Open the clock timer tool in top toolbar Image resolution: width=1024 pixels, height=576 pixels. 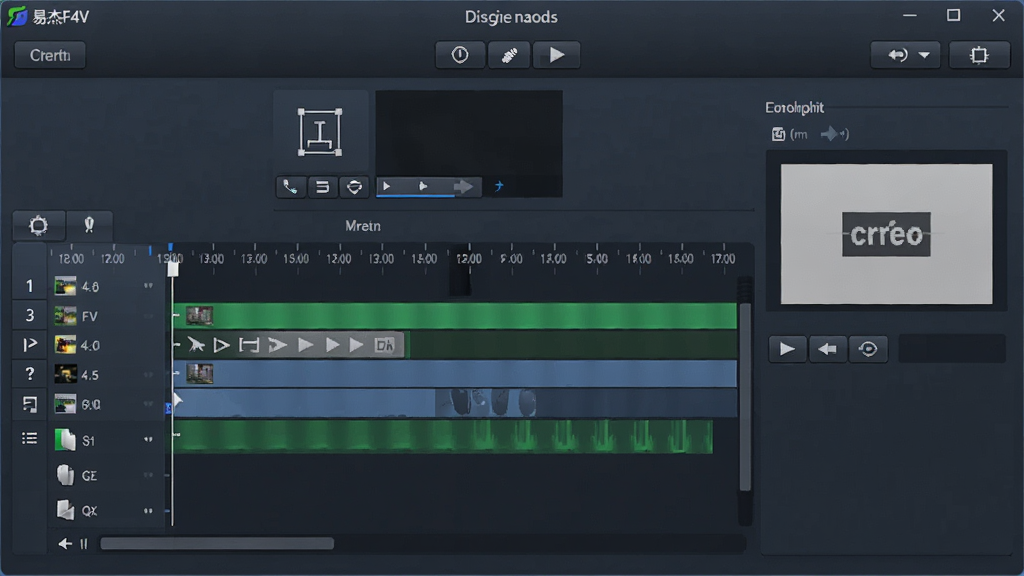point(460,55)
